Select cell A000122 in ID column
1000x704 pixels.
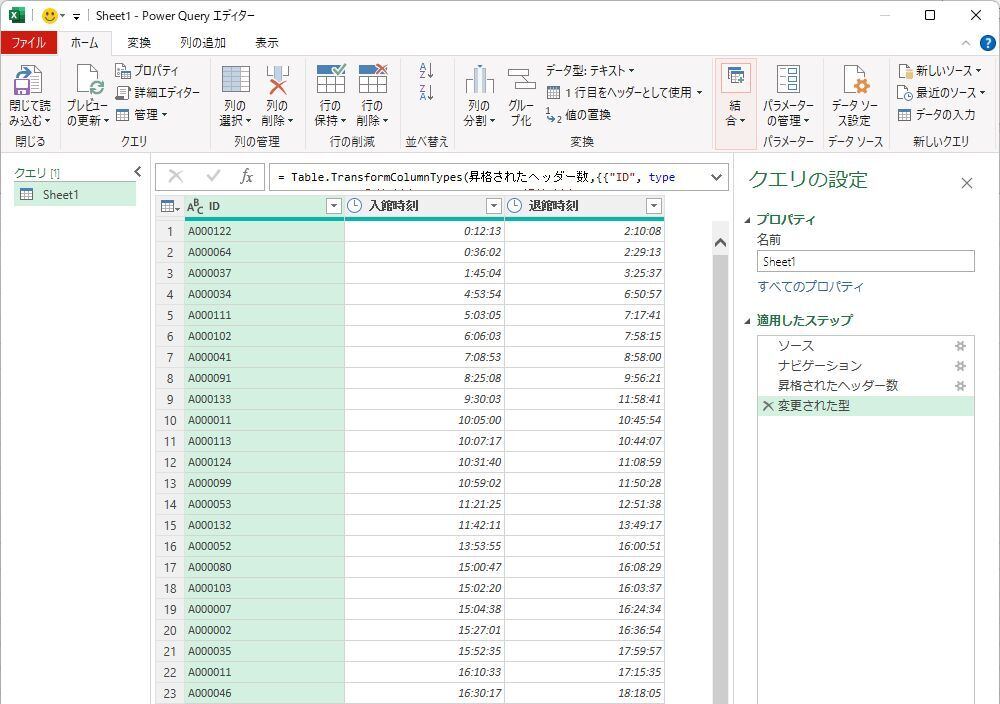(x=264, y=231)
